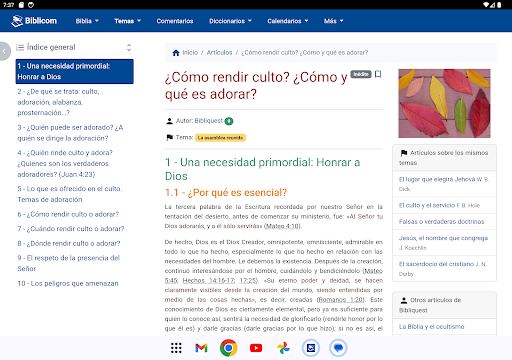
Task: Click the flag icon beside Tema
Action: pyautogui.click(x=169, y=137)
